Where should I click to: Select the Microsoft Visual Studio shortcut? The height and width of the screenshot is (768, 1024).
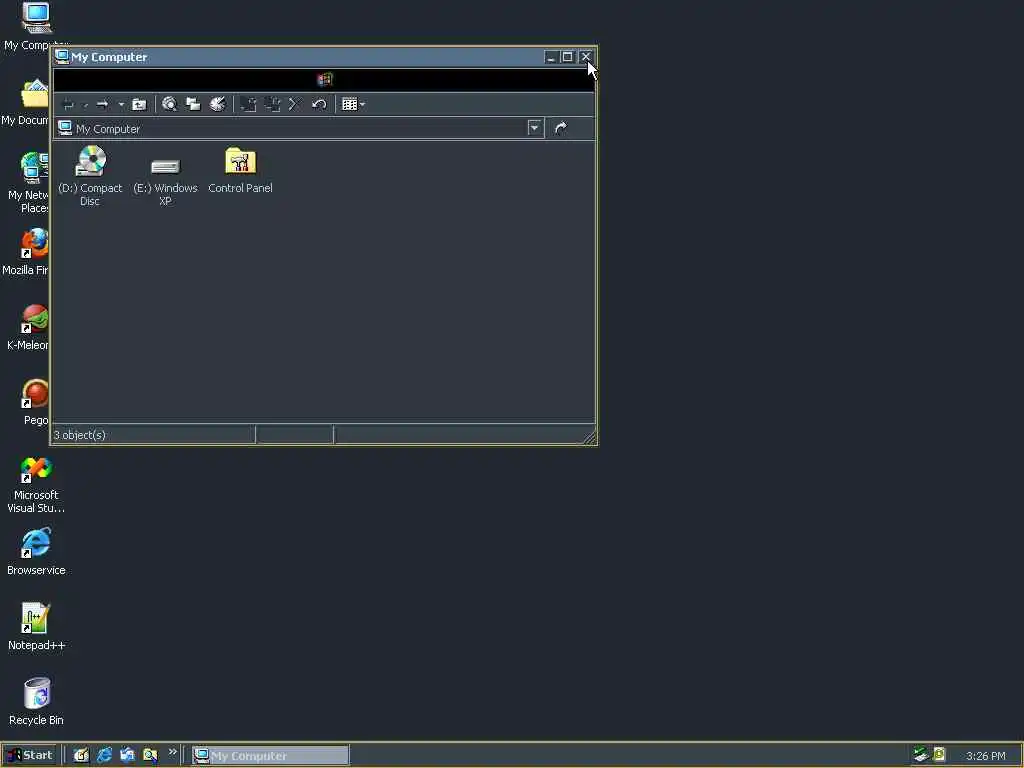click(36, 485)
